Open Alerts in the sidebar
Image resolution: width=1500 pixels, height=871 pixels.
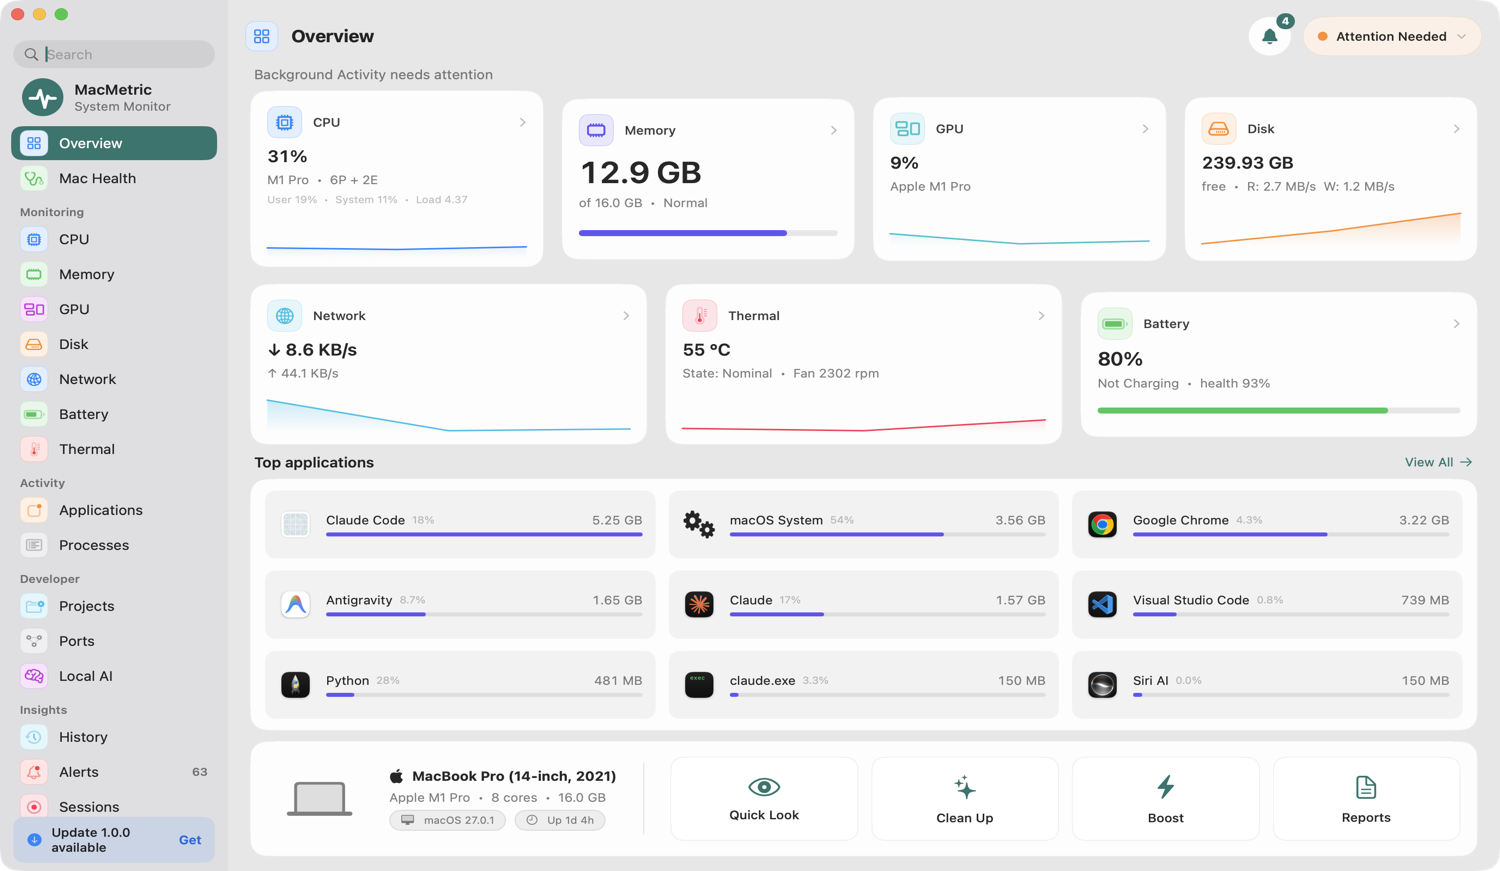114,772
